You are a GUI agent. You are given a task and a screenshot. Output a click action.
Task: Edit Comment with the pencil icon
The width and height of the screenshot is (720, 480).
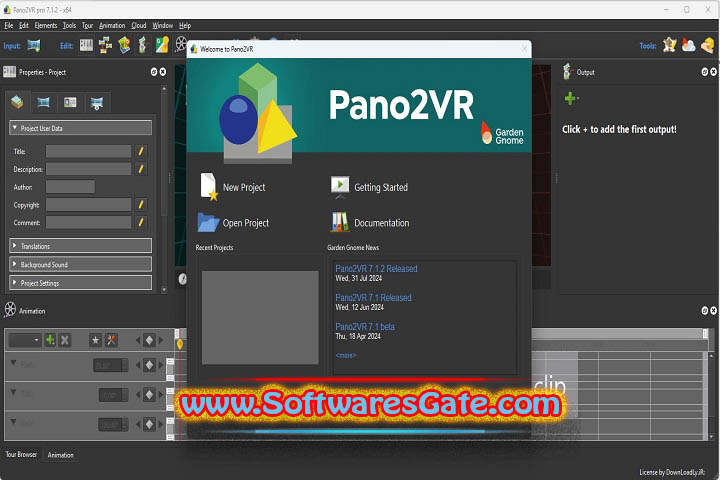pos(141,222)
